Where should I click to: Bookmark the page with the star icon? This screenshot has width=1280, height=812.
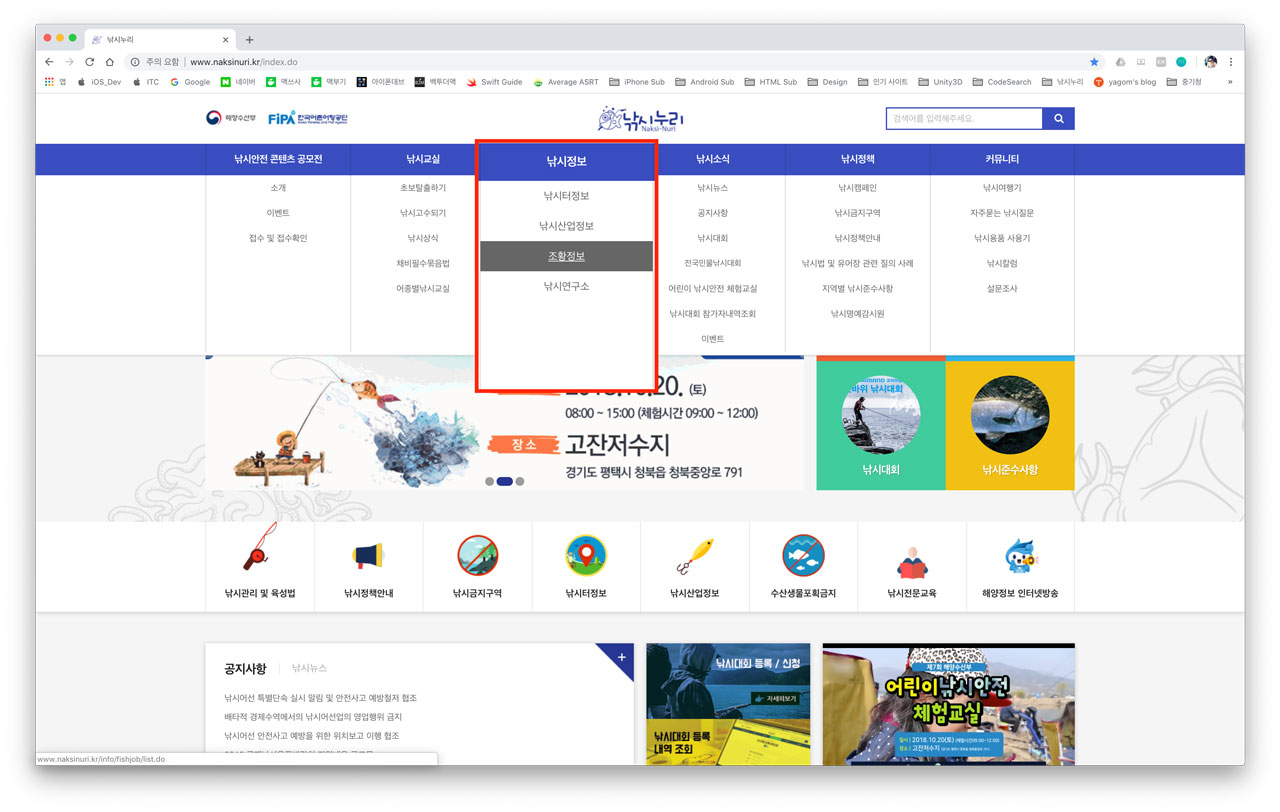click(1094, 62)
